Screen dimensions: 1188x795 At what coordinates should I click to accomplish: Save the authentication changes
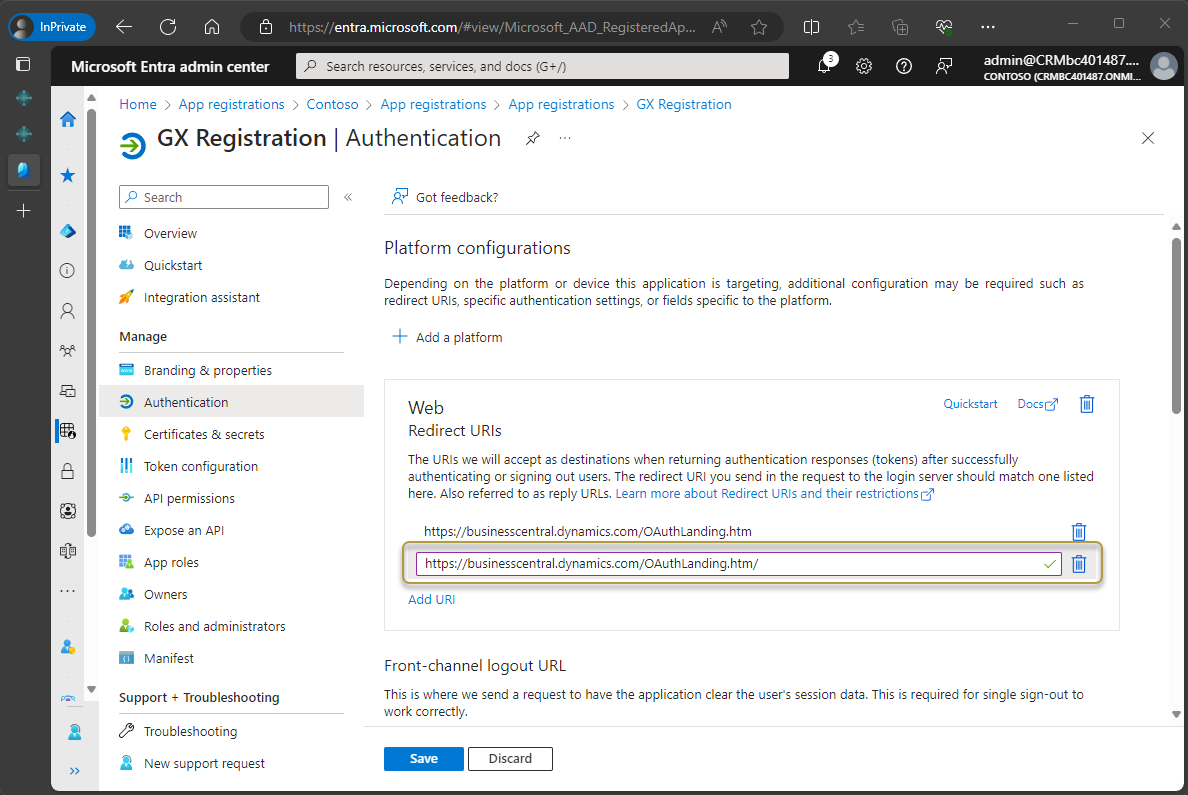click(x=423, y=758)
